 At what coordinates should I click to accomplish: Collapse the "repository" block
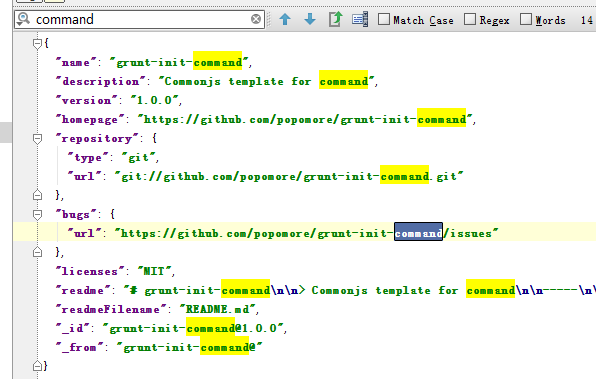click(37, 139)
